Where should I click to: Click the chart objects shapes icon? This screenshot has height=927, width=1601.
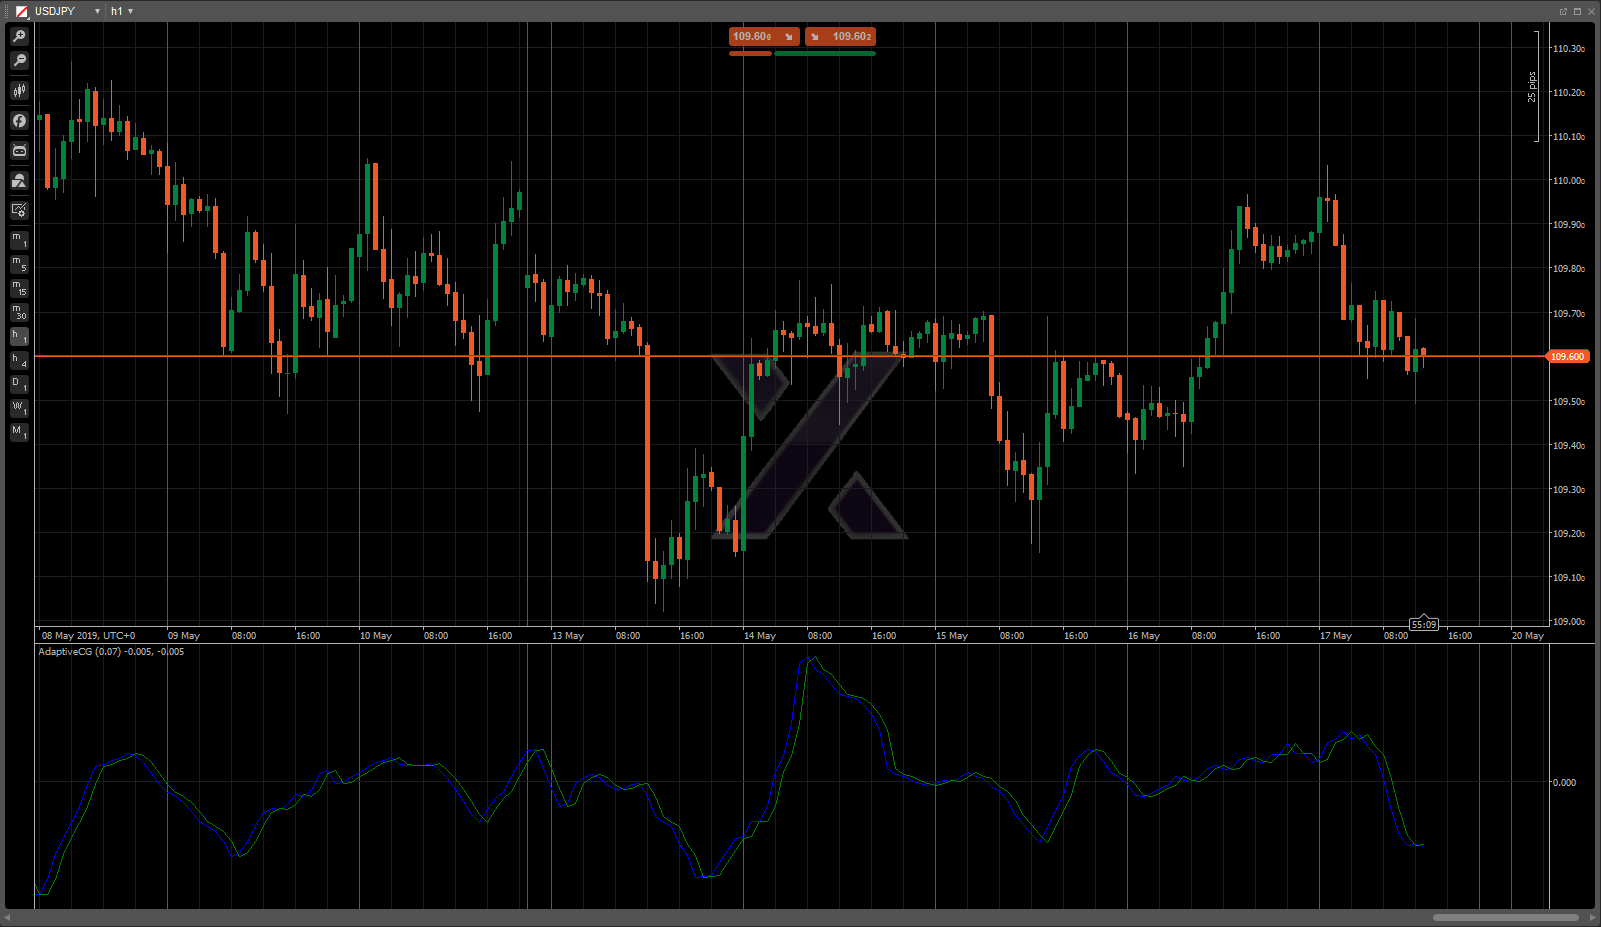click(19, 181)
